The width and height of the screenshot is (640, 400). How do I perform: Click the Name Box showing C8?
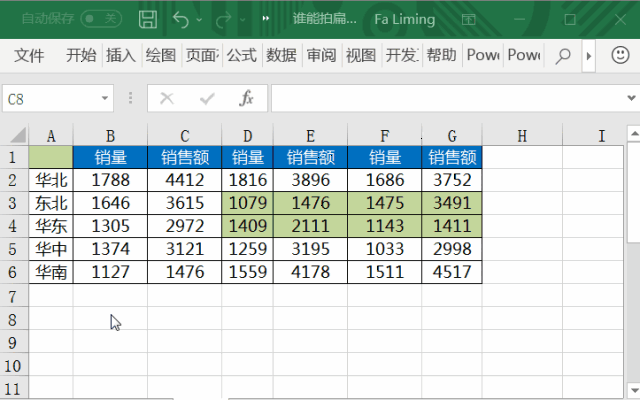(52, 98)
